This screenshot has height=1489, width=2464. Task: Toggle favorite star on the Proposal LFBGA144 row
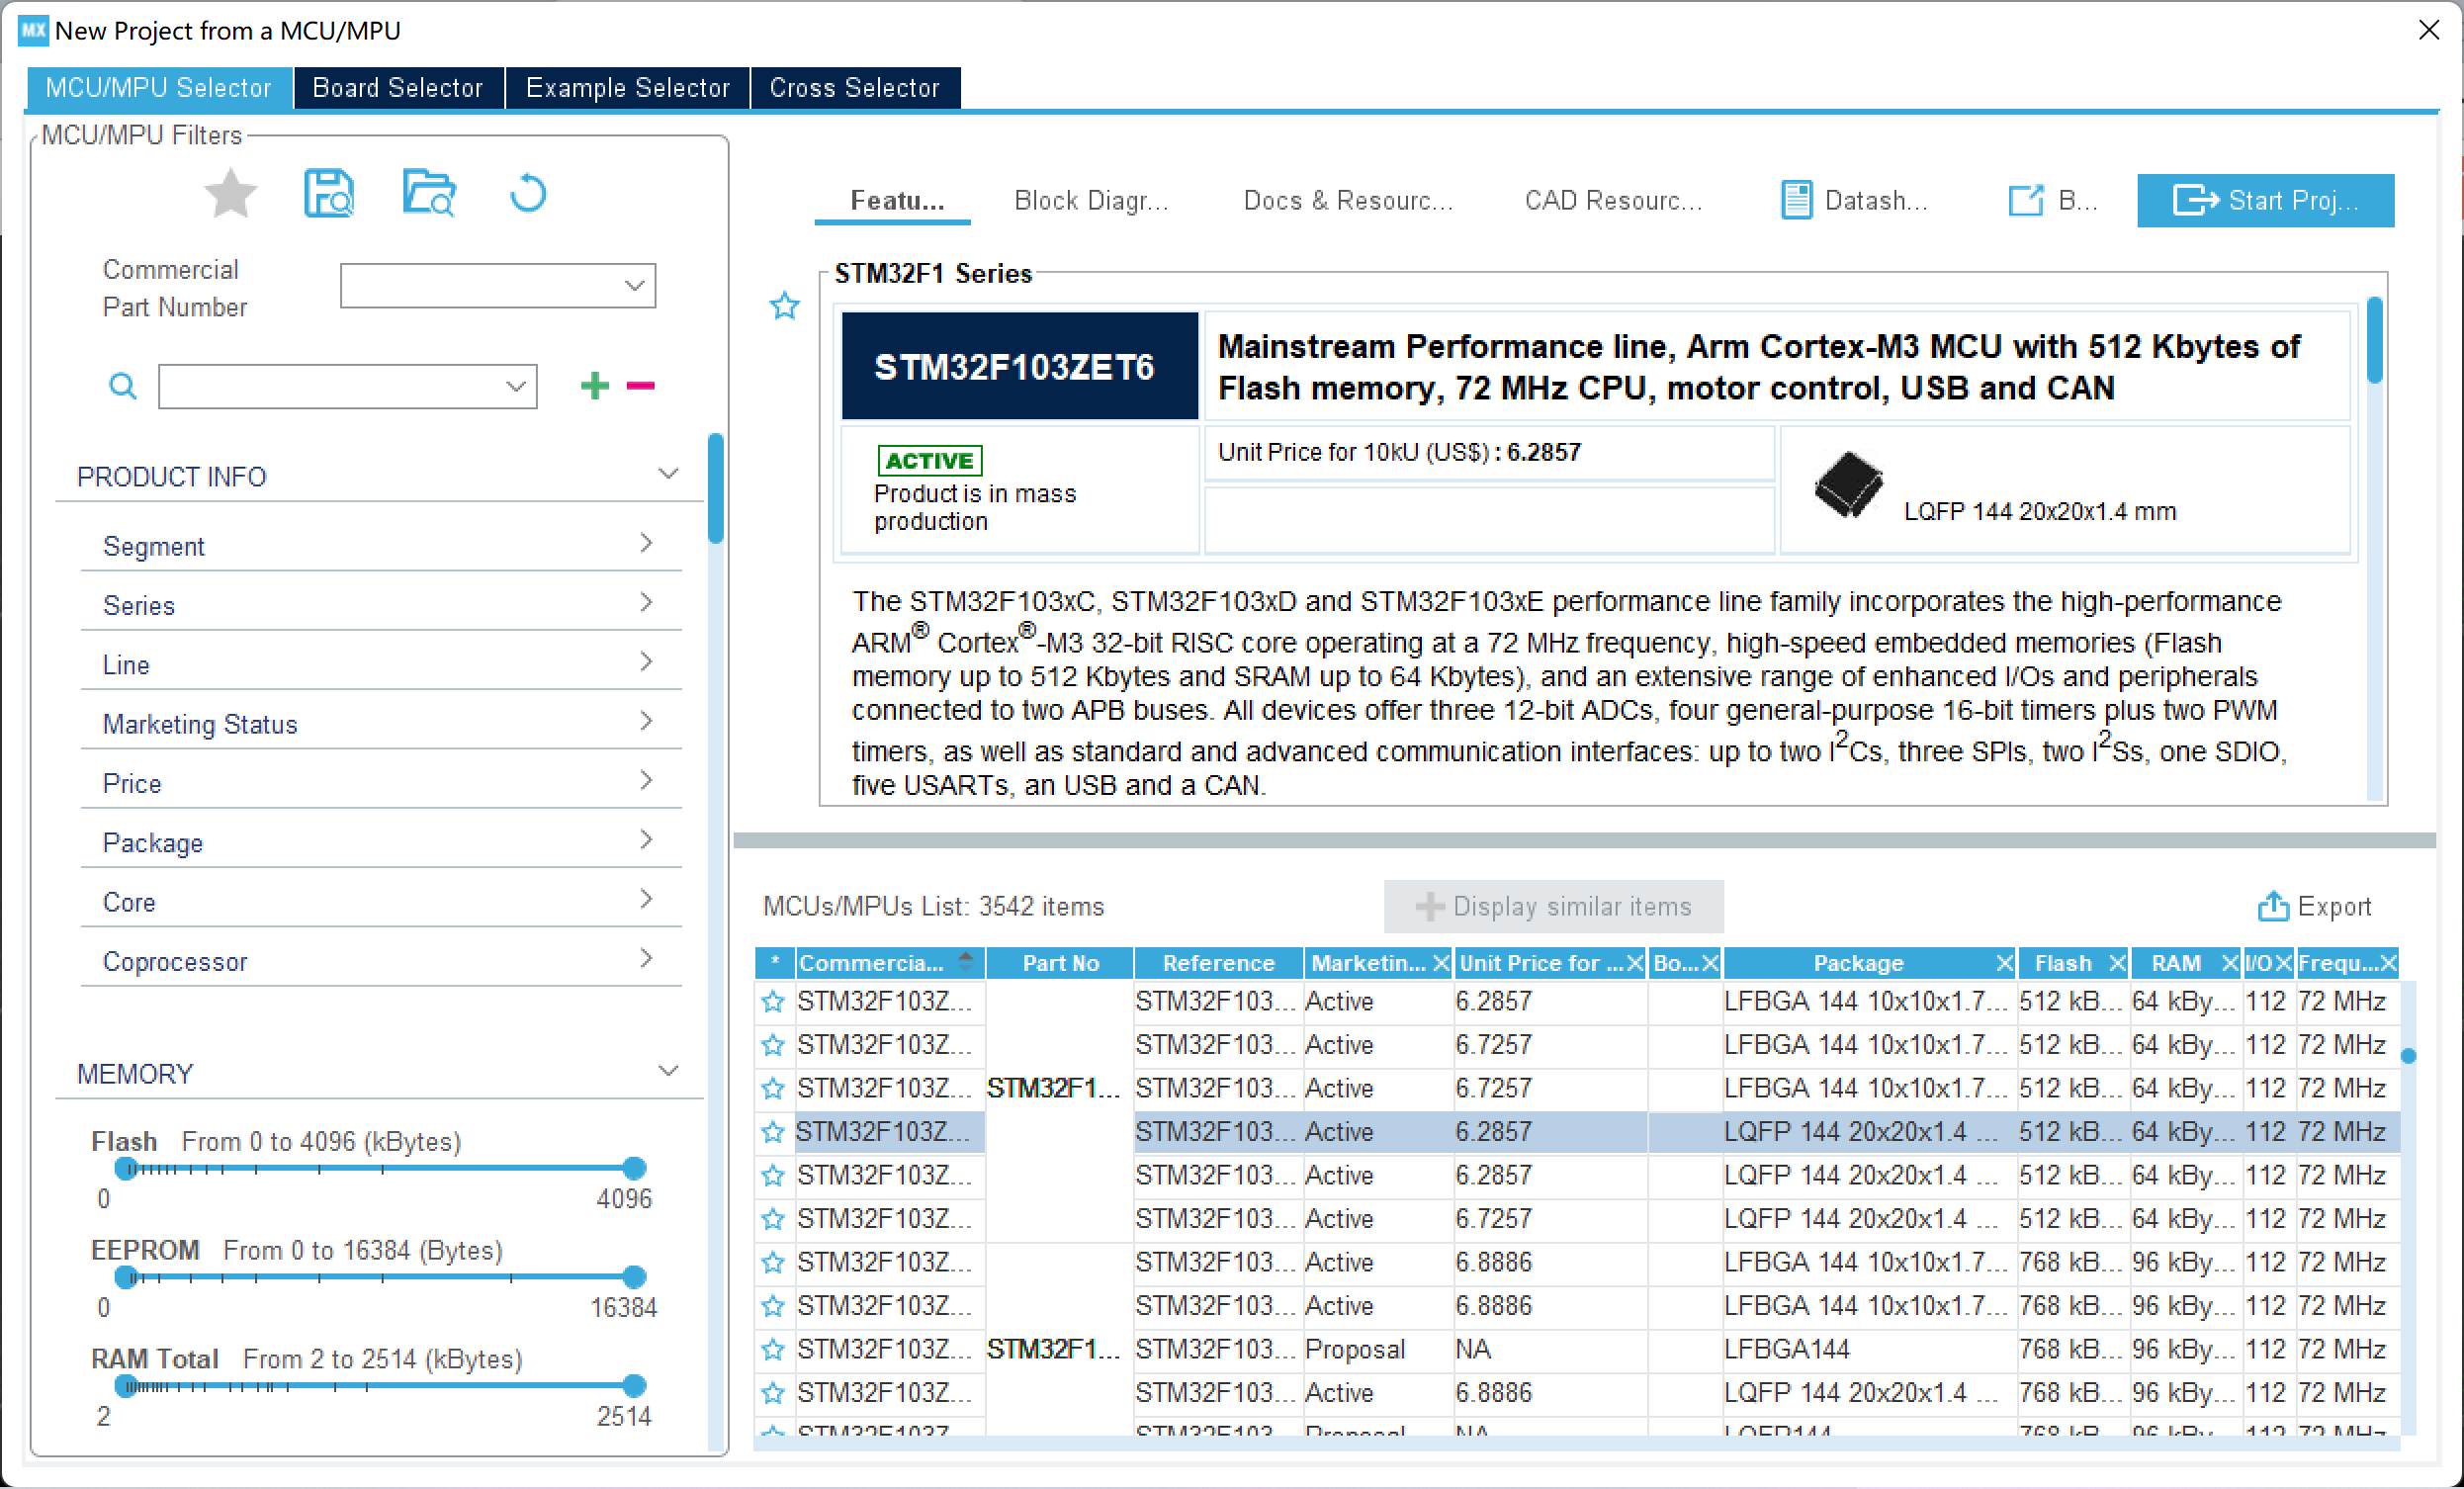(772, 1350)
